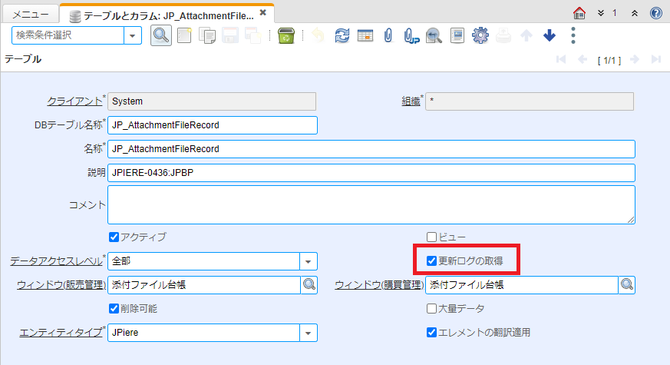670x365 pixels.
Task: Click the Home icon at top right
Action: tap(579, 13)
